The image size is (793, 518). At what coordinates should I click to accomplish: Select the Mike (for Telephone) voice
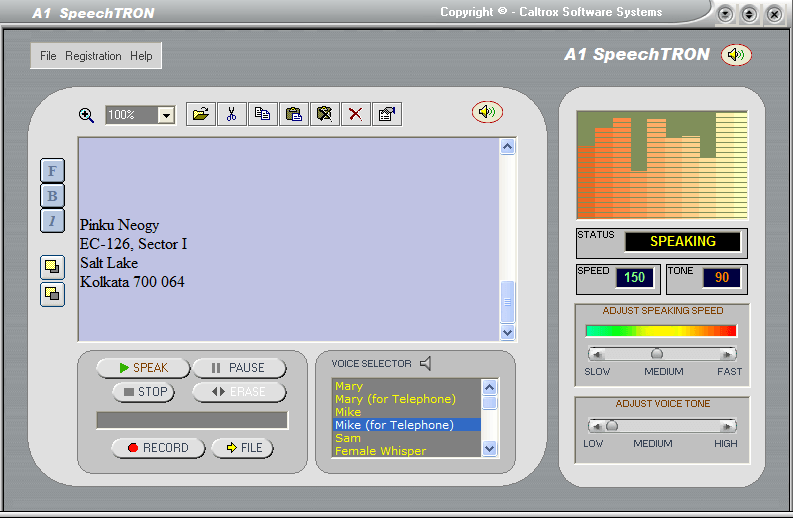tap(406, 425)
